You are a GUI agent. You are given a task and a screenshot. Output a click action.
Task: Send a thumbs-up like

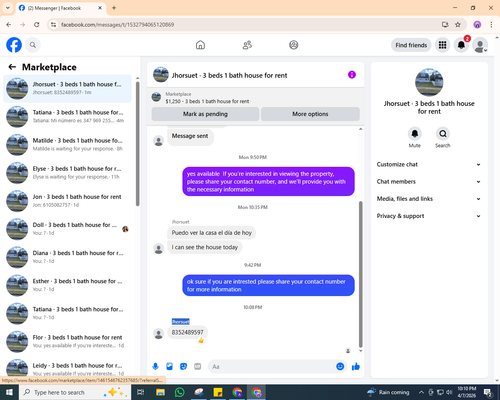point(356,367)
